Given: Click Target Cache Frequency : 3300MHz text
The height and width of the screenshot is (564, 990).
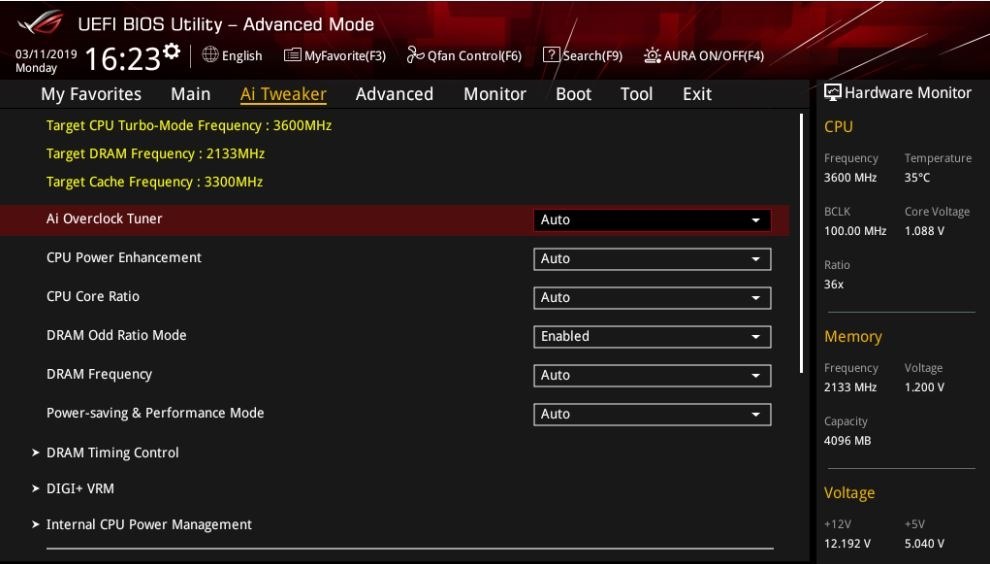Looking at the screenshot, I should 155,182.
